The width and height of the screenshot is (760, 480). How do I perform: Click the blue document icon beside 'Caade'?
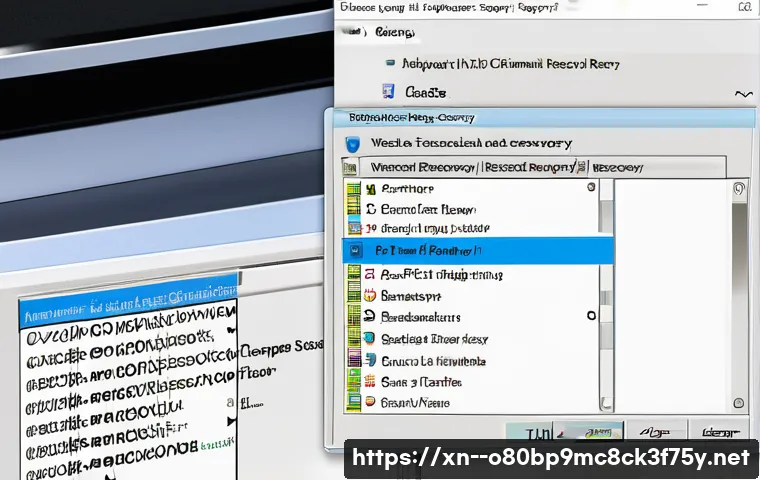click(x=388, y=91)
